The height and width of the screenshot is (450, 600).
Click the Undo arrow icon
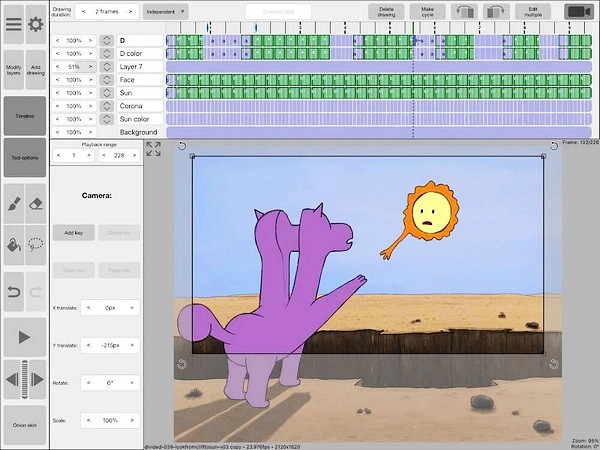point(13,291)
